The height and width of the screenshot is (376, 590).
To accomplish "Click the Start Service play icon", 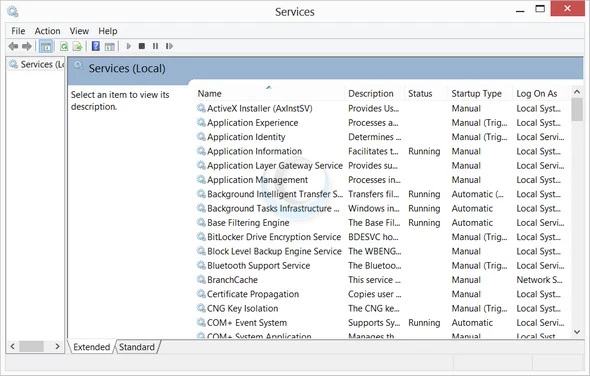I will click(129, 46).
